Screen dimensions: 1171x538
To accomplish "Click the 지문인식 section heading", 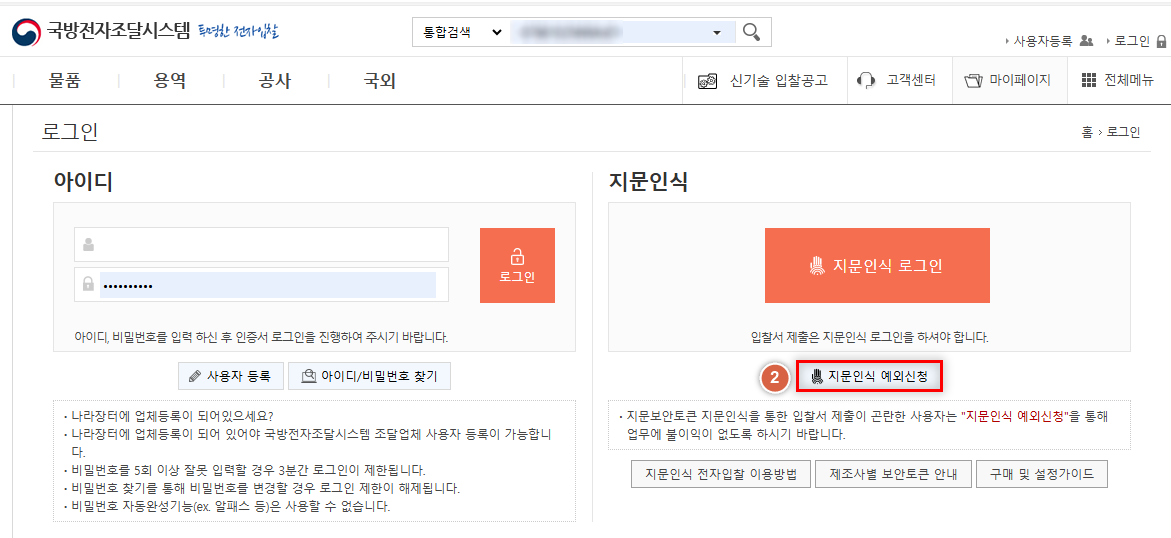I will [648, 182].
